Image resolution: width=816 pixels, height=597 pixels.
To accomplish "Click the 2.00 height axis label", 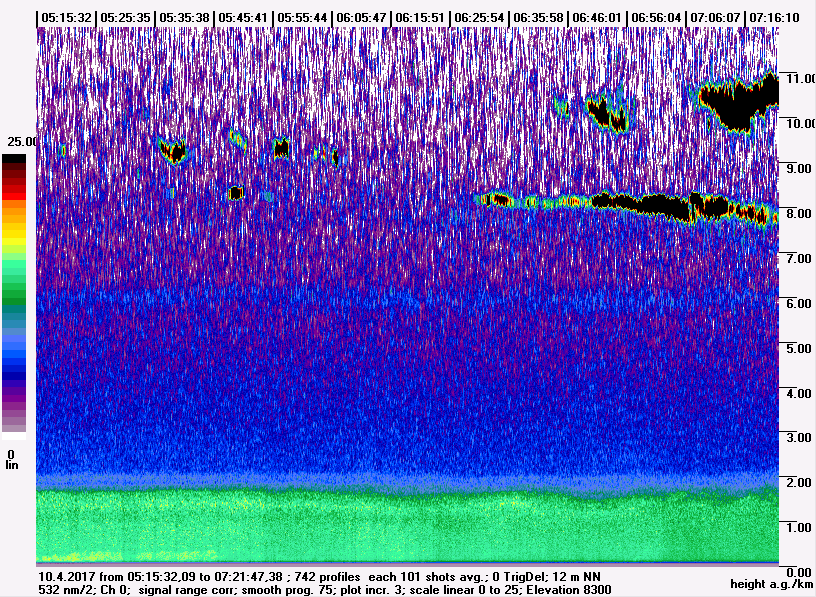I will (799, 482).
